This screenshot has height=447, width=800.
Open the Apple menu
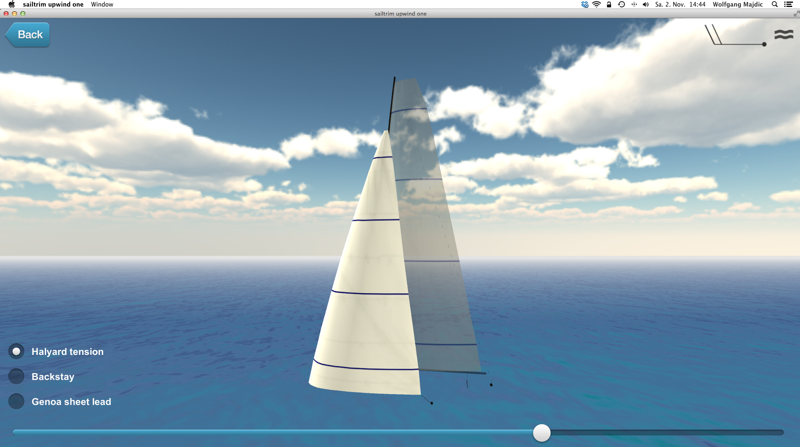pos(11,4)
